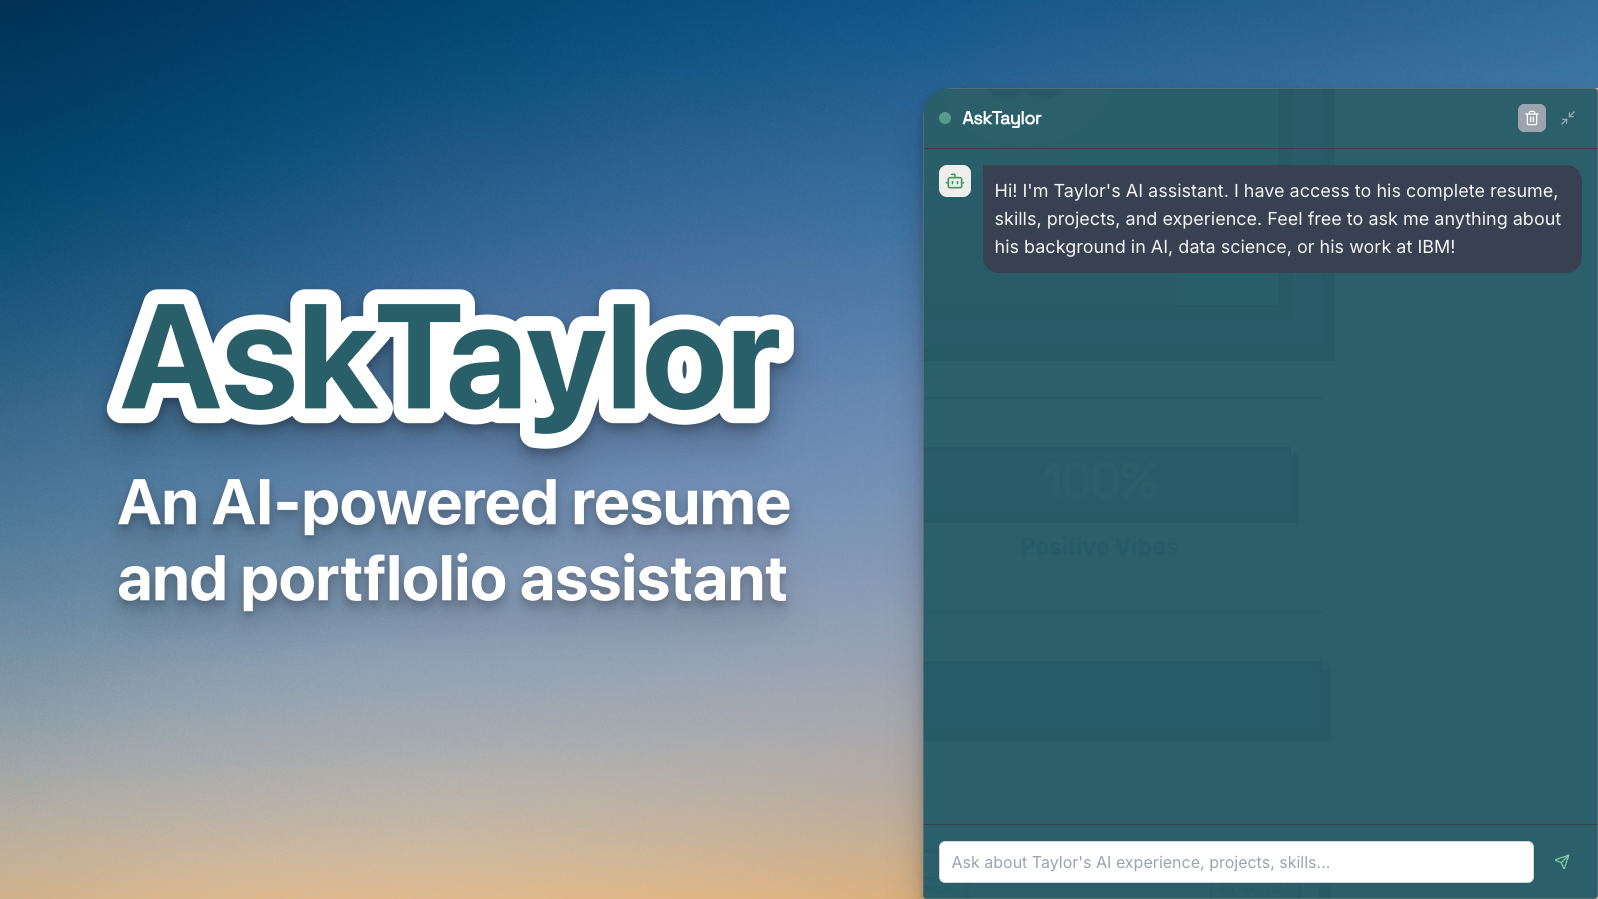Click the 'and portflolio assistant' text line
The image size is (1598, 899).
coord(452,579)
